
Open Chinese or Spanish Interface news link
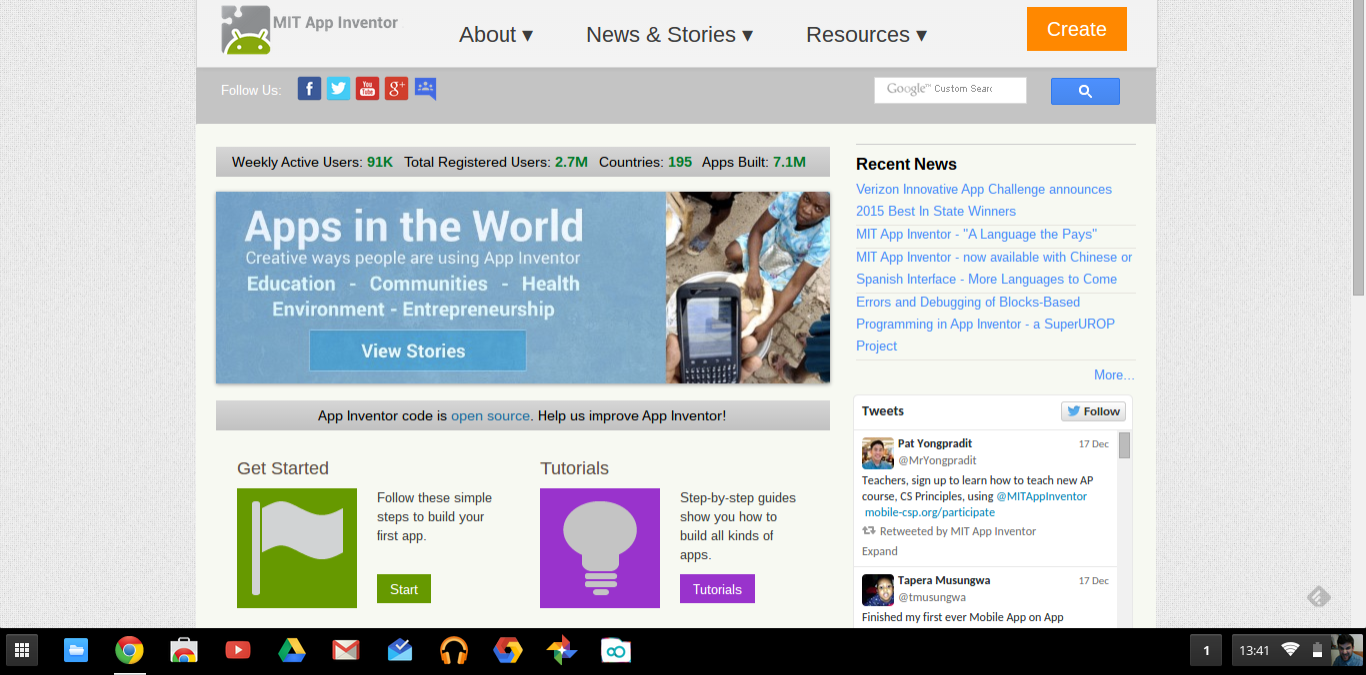[994, 268]
